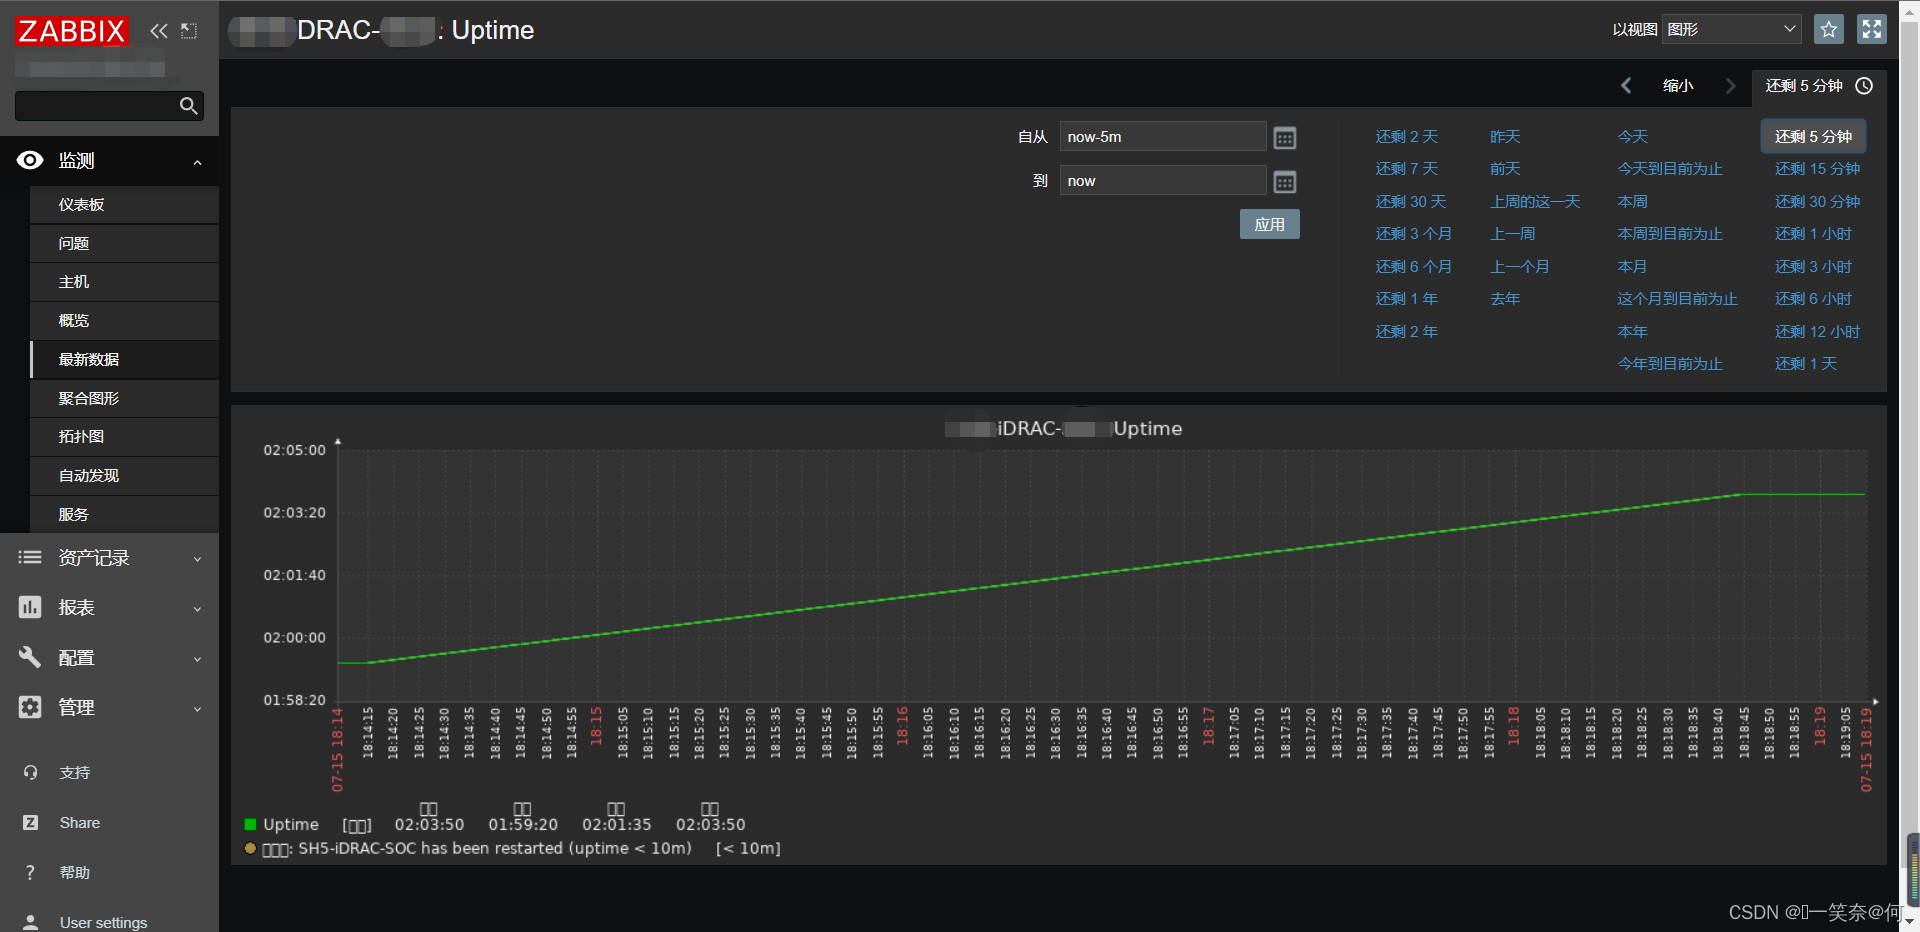Screen dimensions: 1920x932
Task: Click the hide sidebar icon
Action: coord(189,31)
